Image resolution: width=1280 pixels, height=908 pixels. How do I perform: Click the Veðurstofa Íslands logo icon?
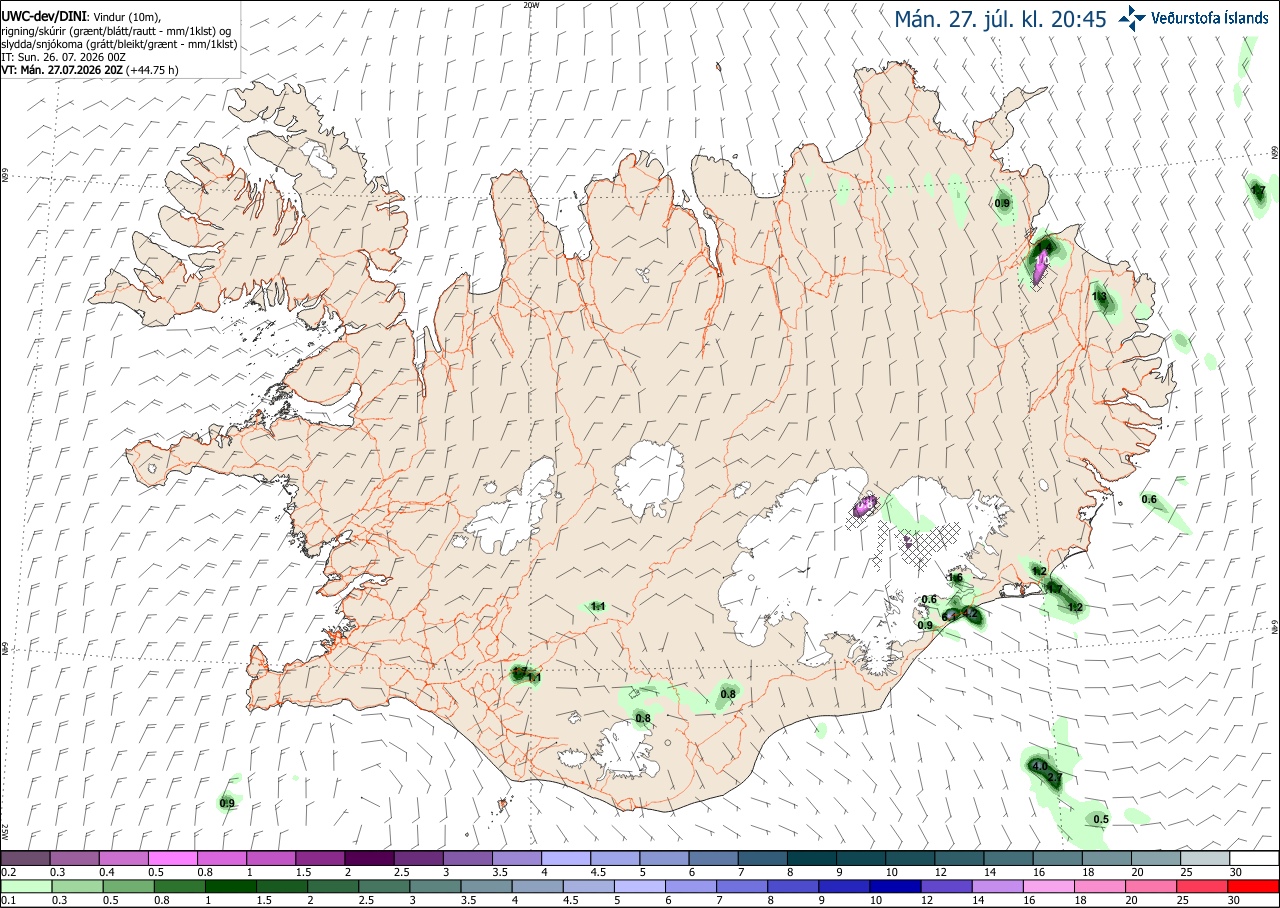pos(1133,17)
